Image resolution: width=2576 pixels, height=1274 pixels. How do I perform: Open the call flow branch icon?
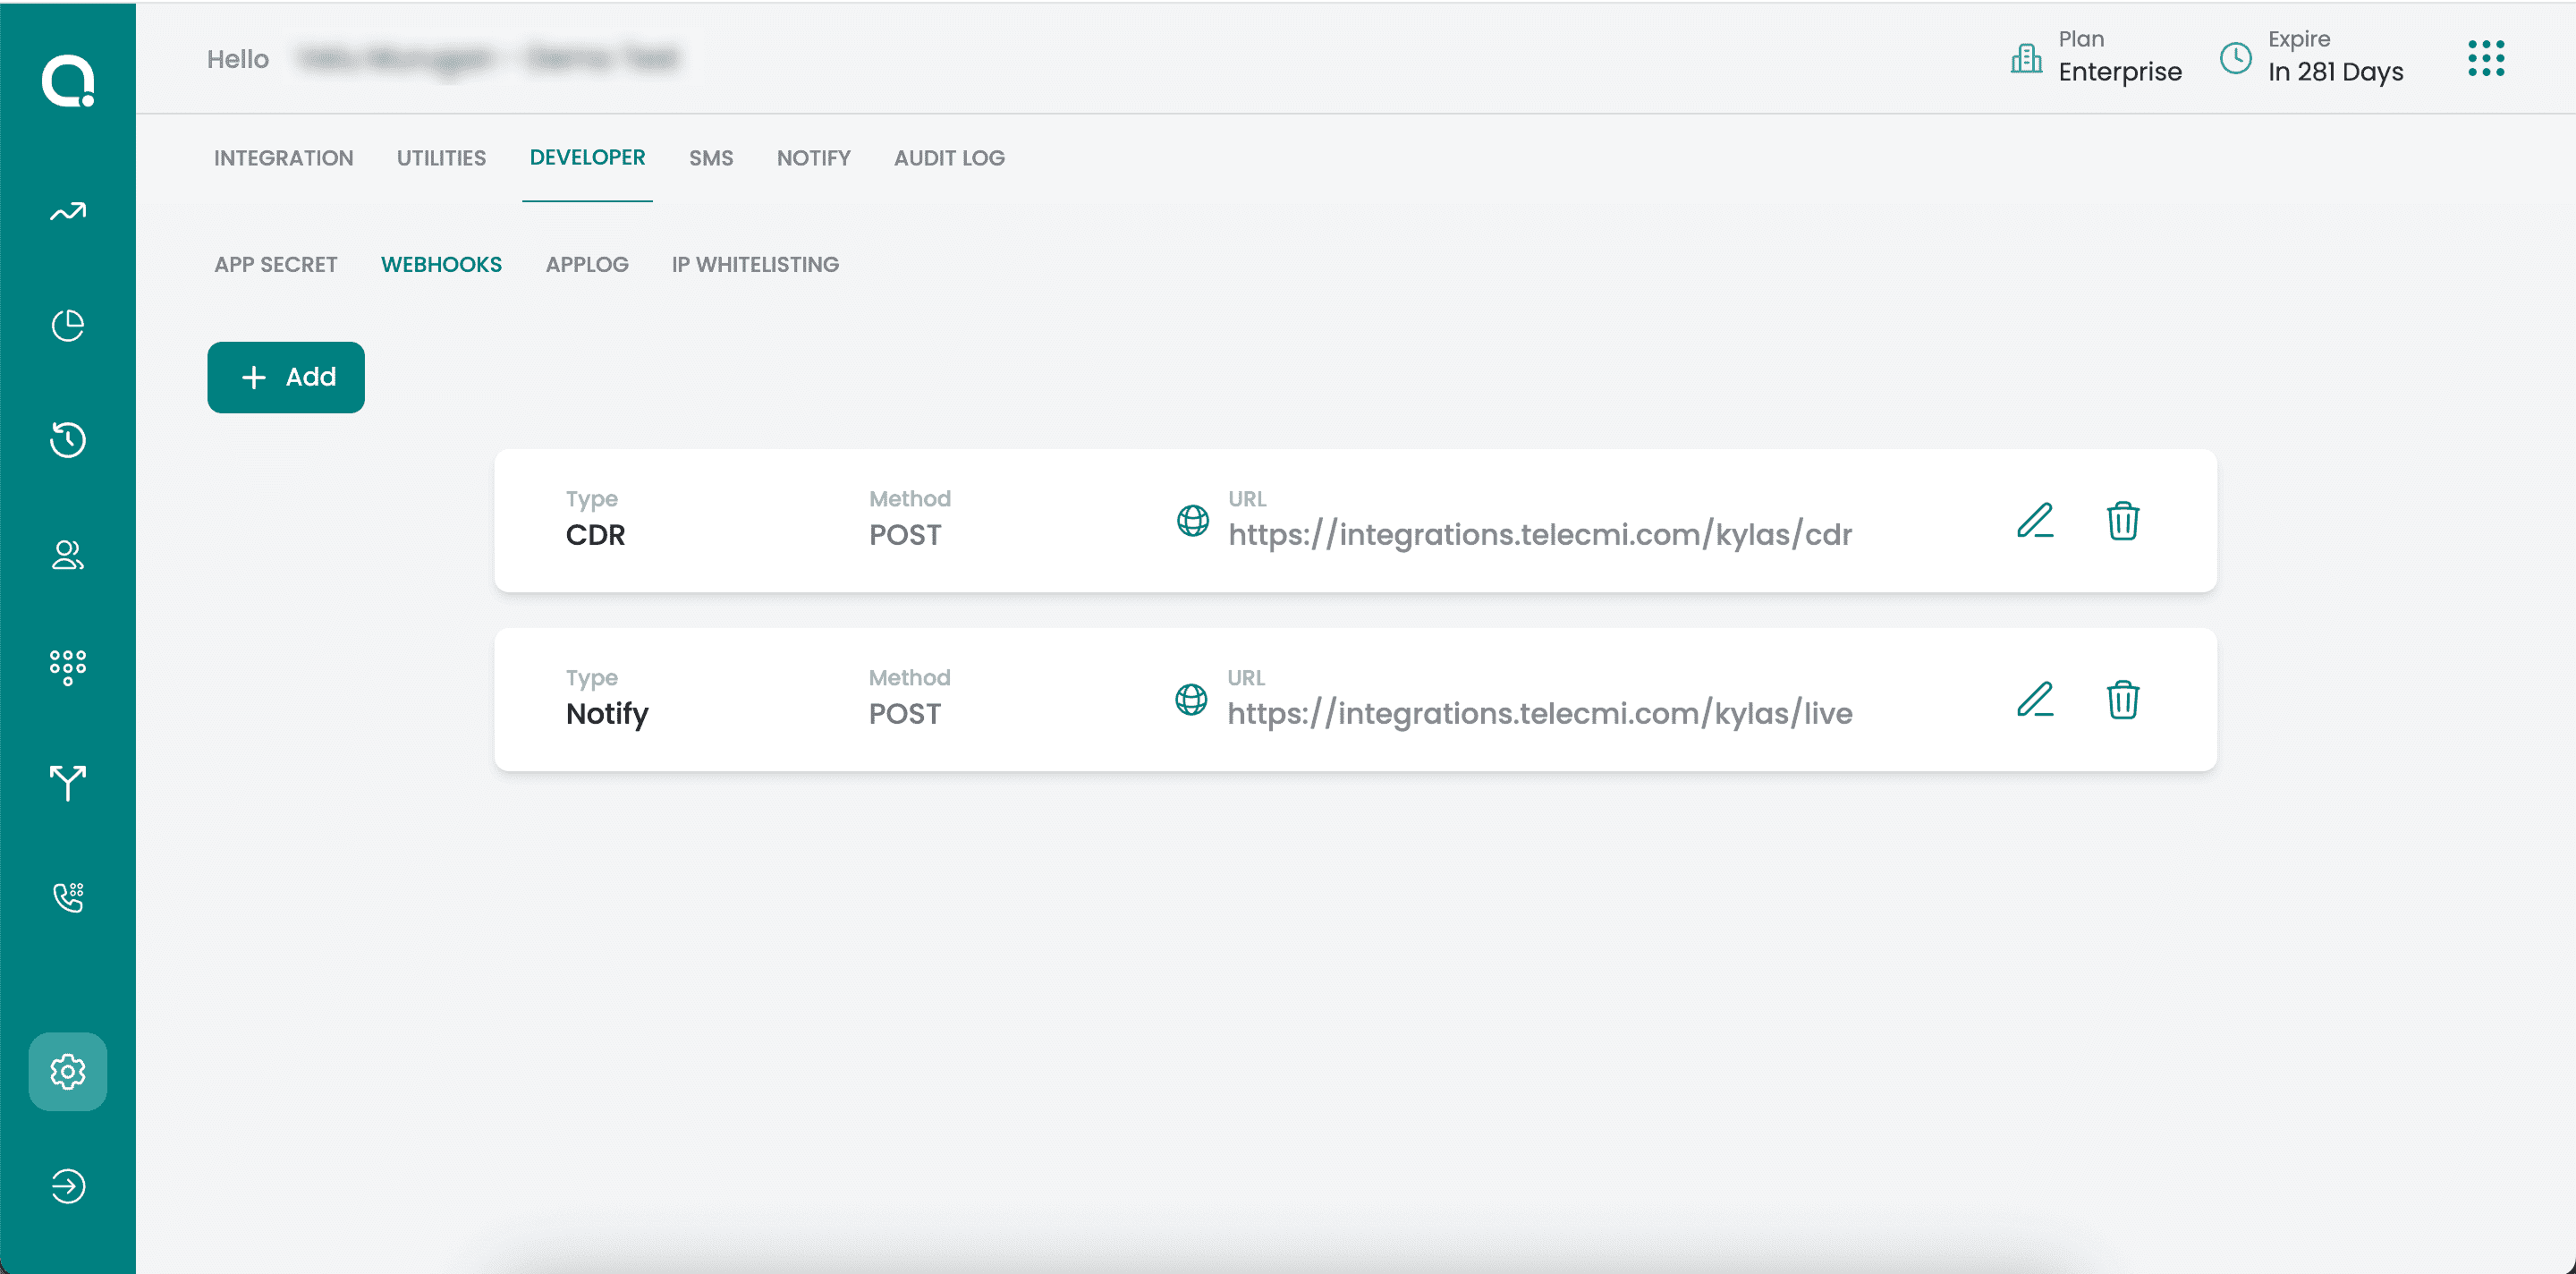(68, 782)
